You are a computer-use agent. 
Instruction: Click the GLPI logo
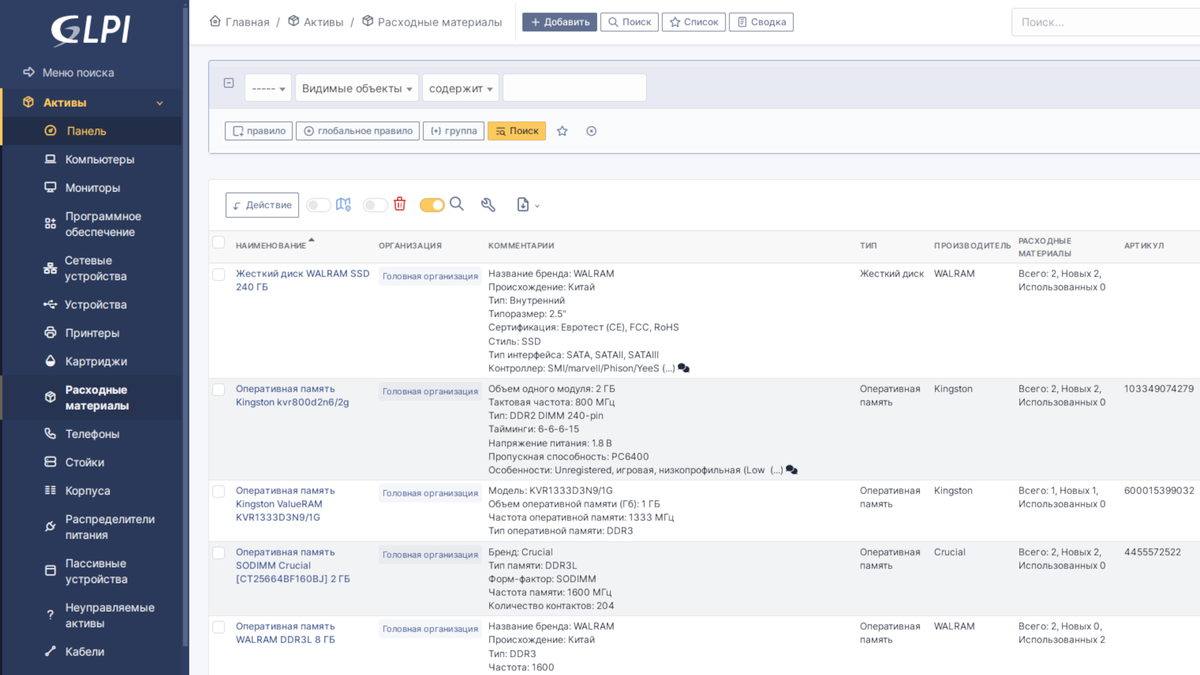tap(91, 29)
